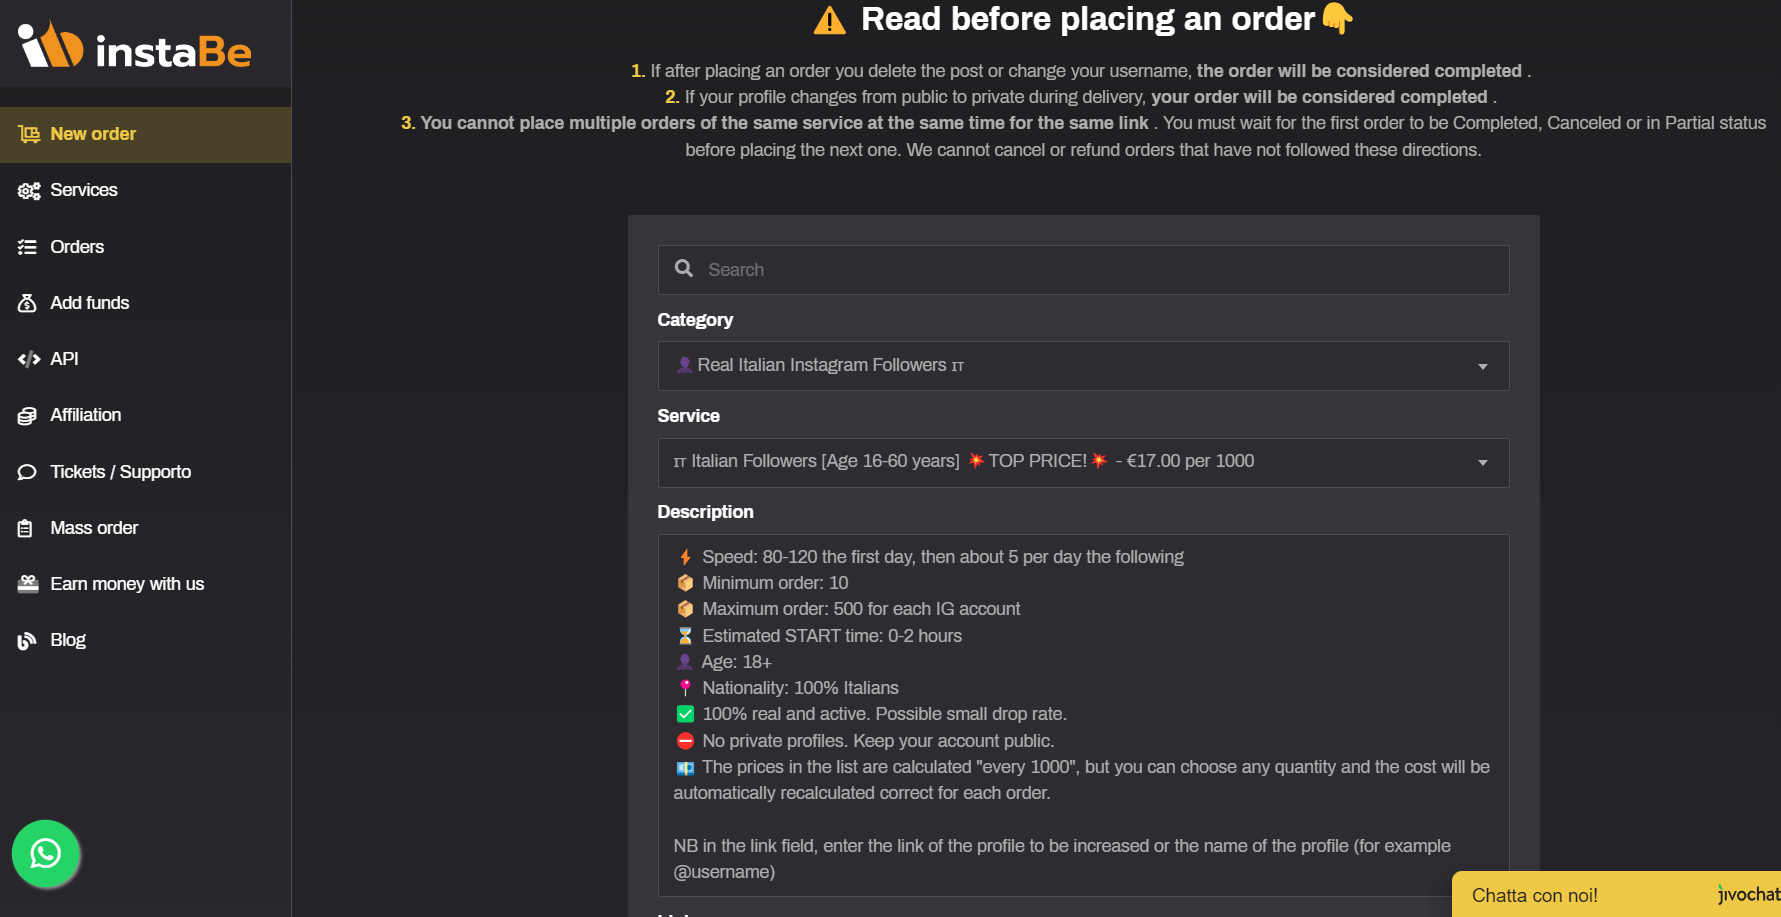Click the search magnifier icon
1781x917 pixels.
684,269
